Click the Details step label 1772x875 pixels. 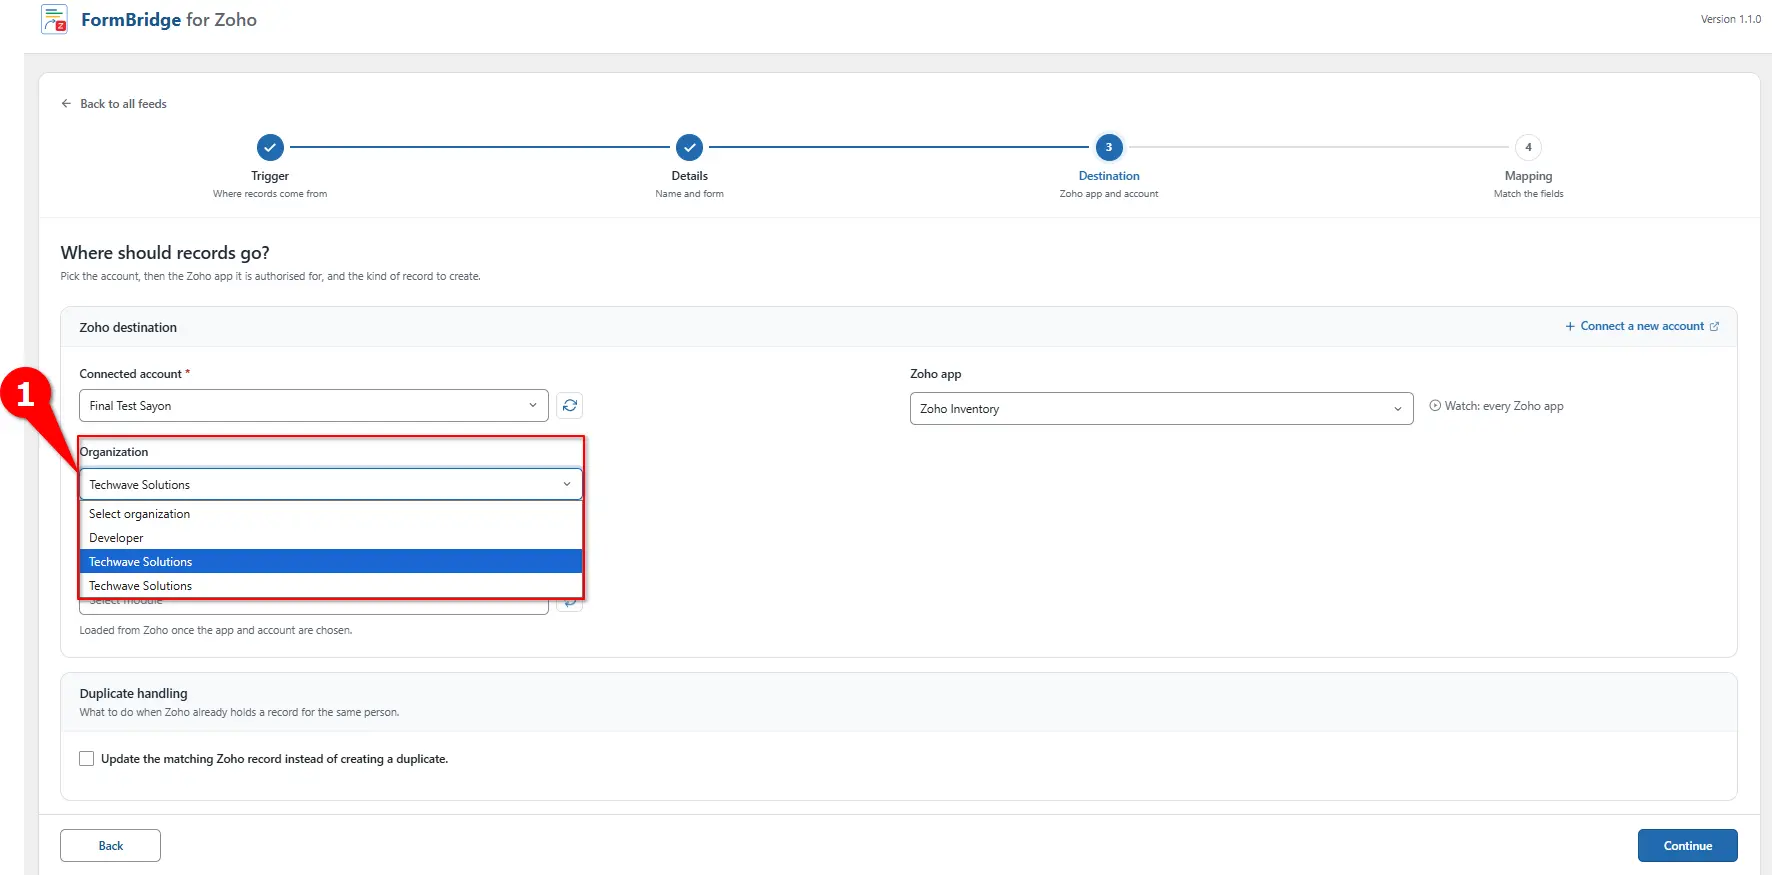pos(689,176)
